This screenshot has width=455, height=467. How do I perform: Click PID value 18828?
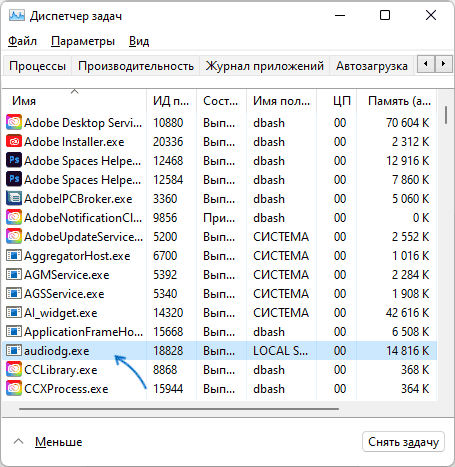[168, 351]
